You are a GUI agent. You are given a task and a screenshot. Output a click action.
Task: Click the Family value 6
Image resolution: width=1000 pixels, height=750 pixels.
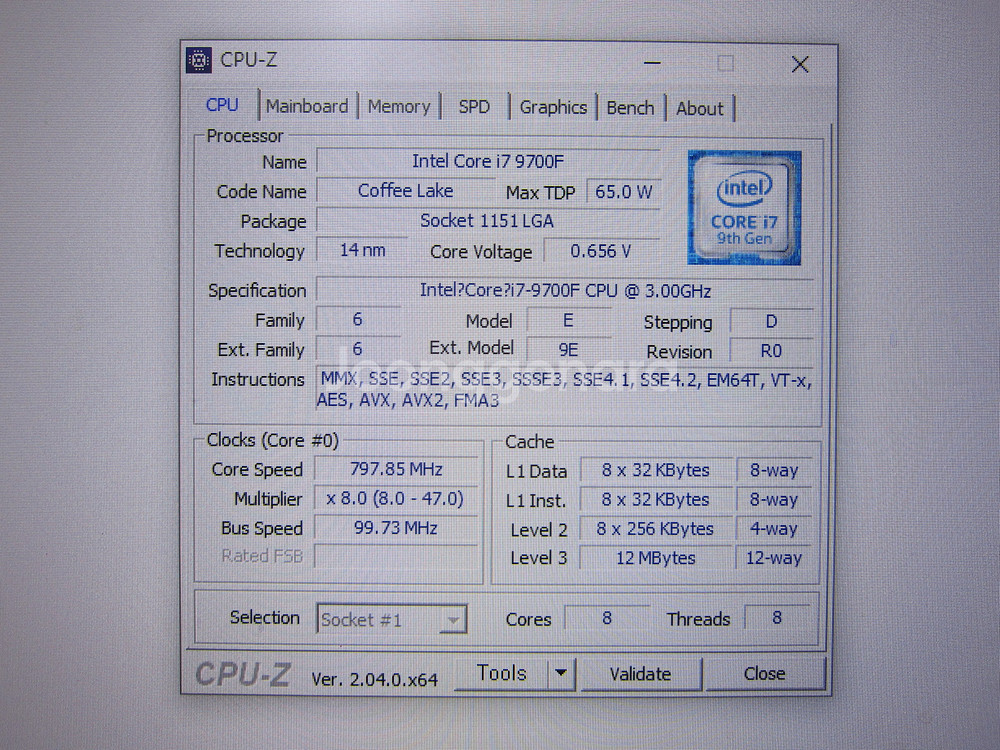(x=358, y=320)
